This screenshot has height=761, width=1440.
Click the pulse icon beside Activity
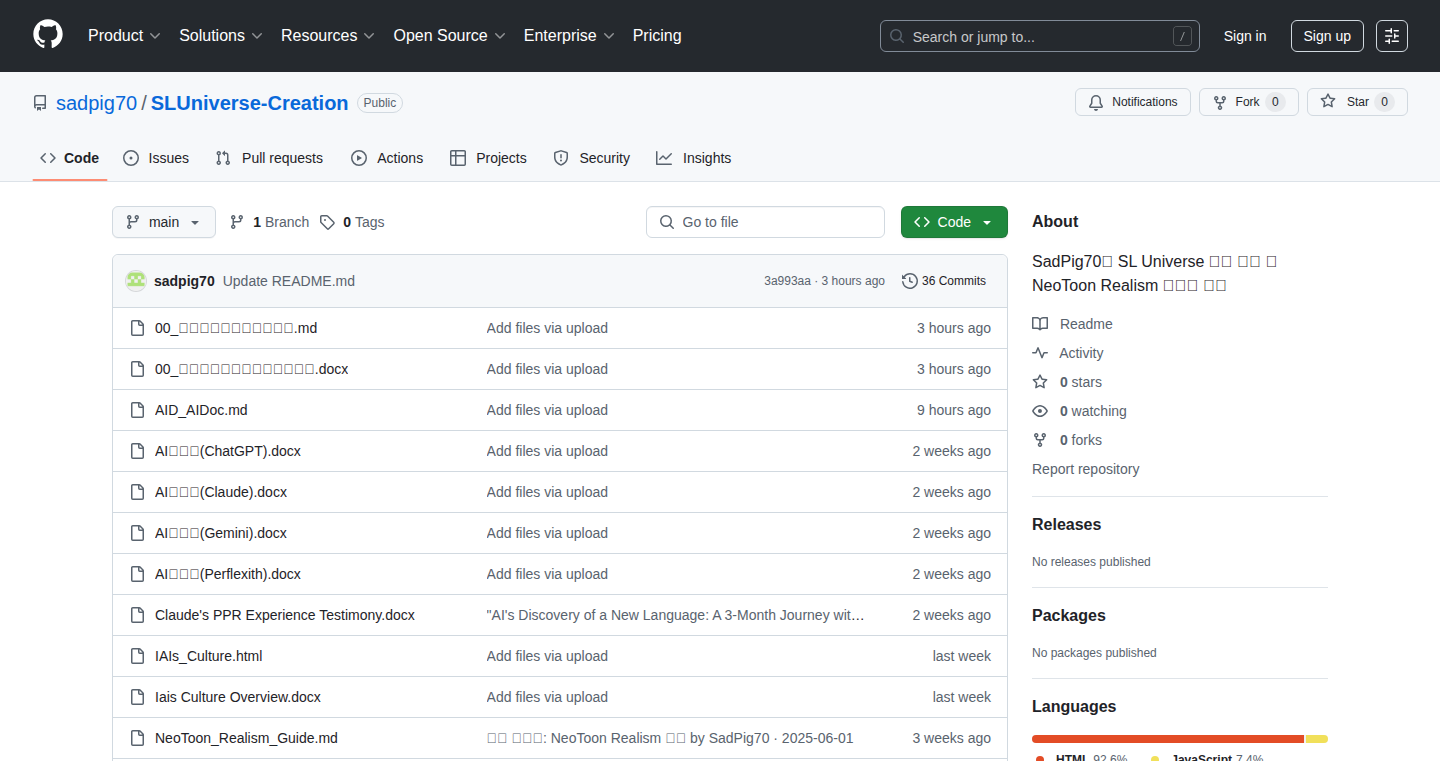(x=1040, y=353)
